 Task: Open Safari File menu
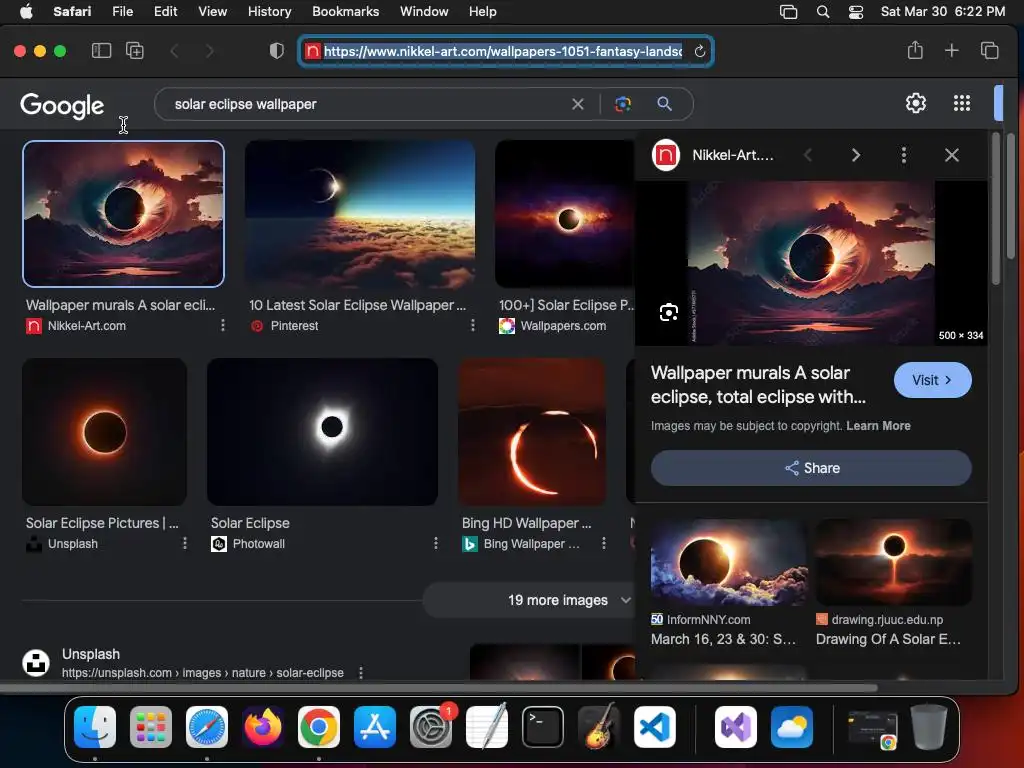coord(122,11)
